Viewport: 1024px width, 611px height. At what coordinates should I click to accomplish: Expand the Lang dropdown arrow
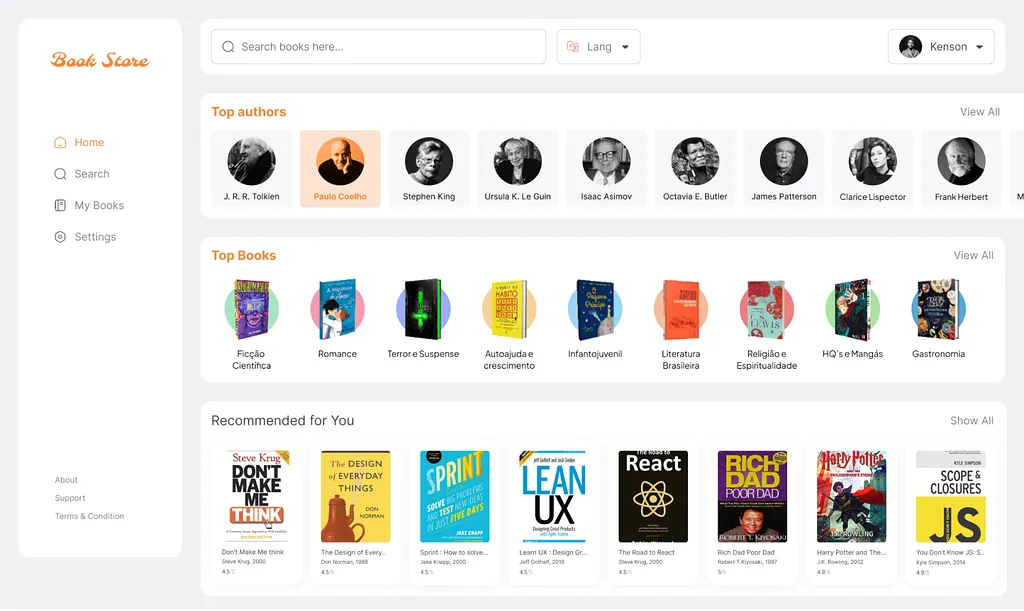pyautogui.click(x=626, y=47)
